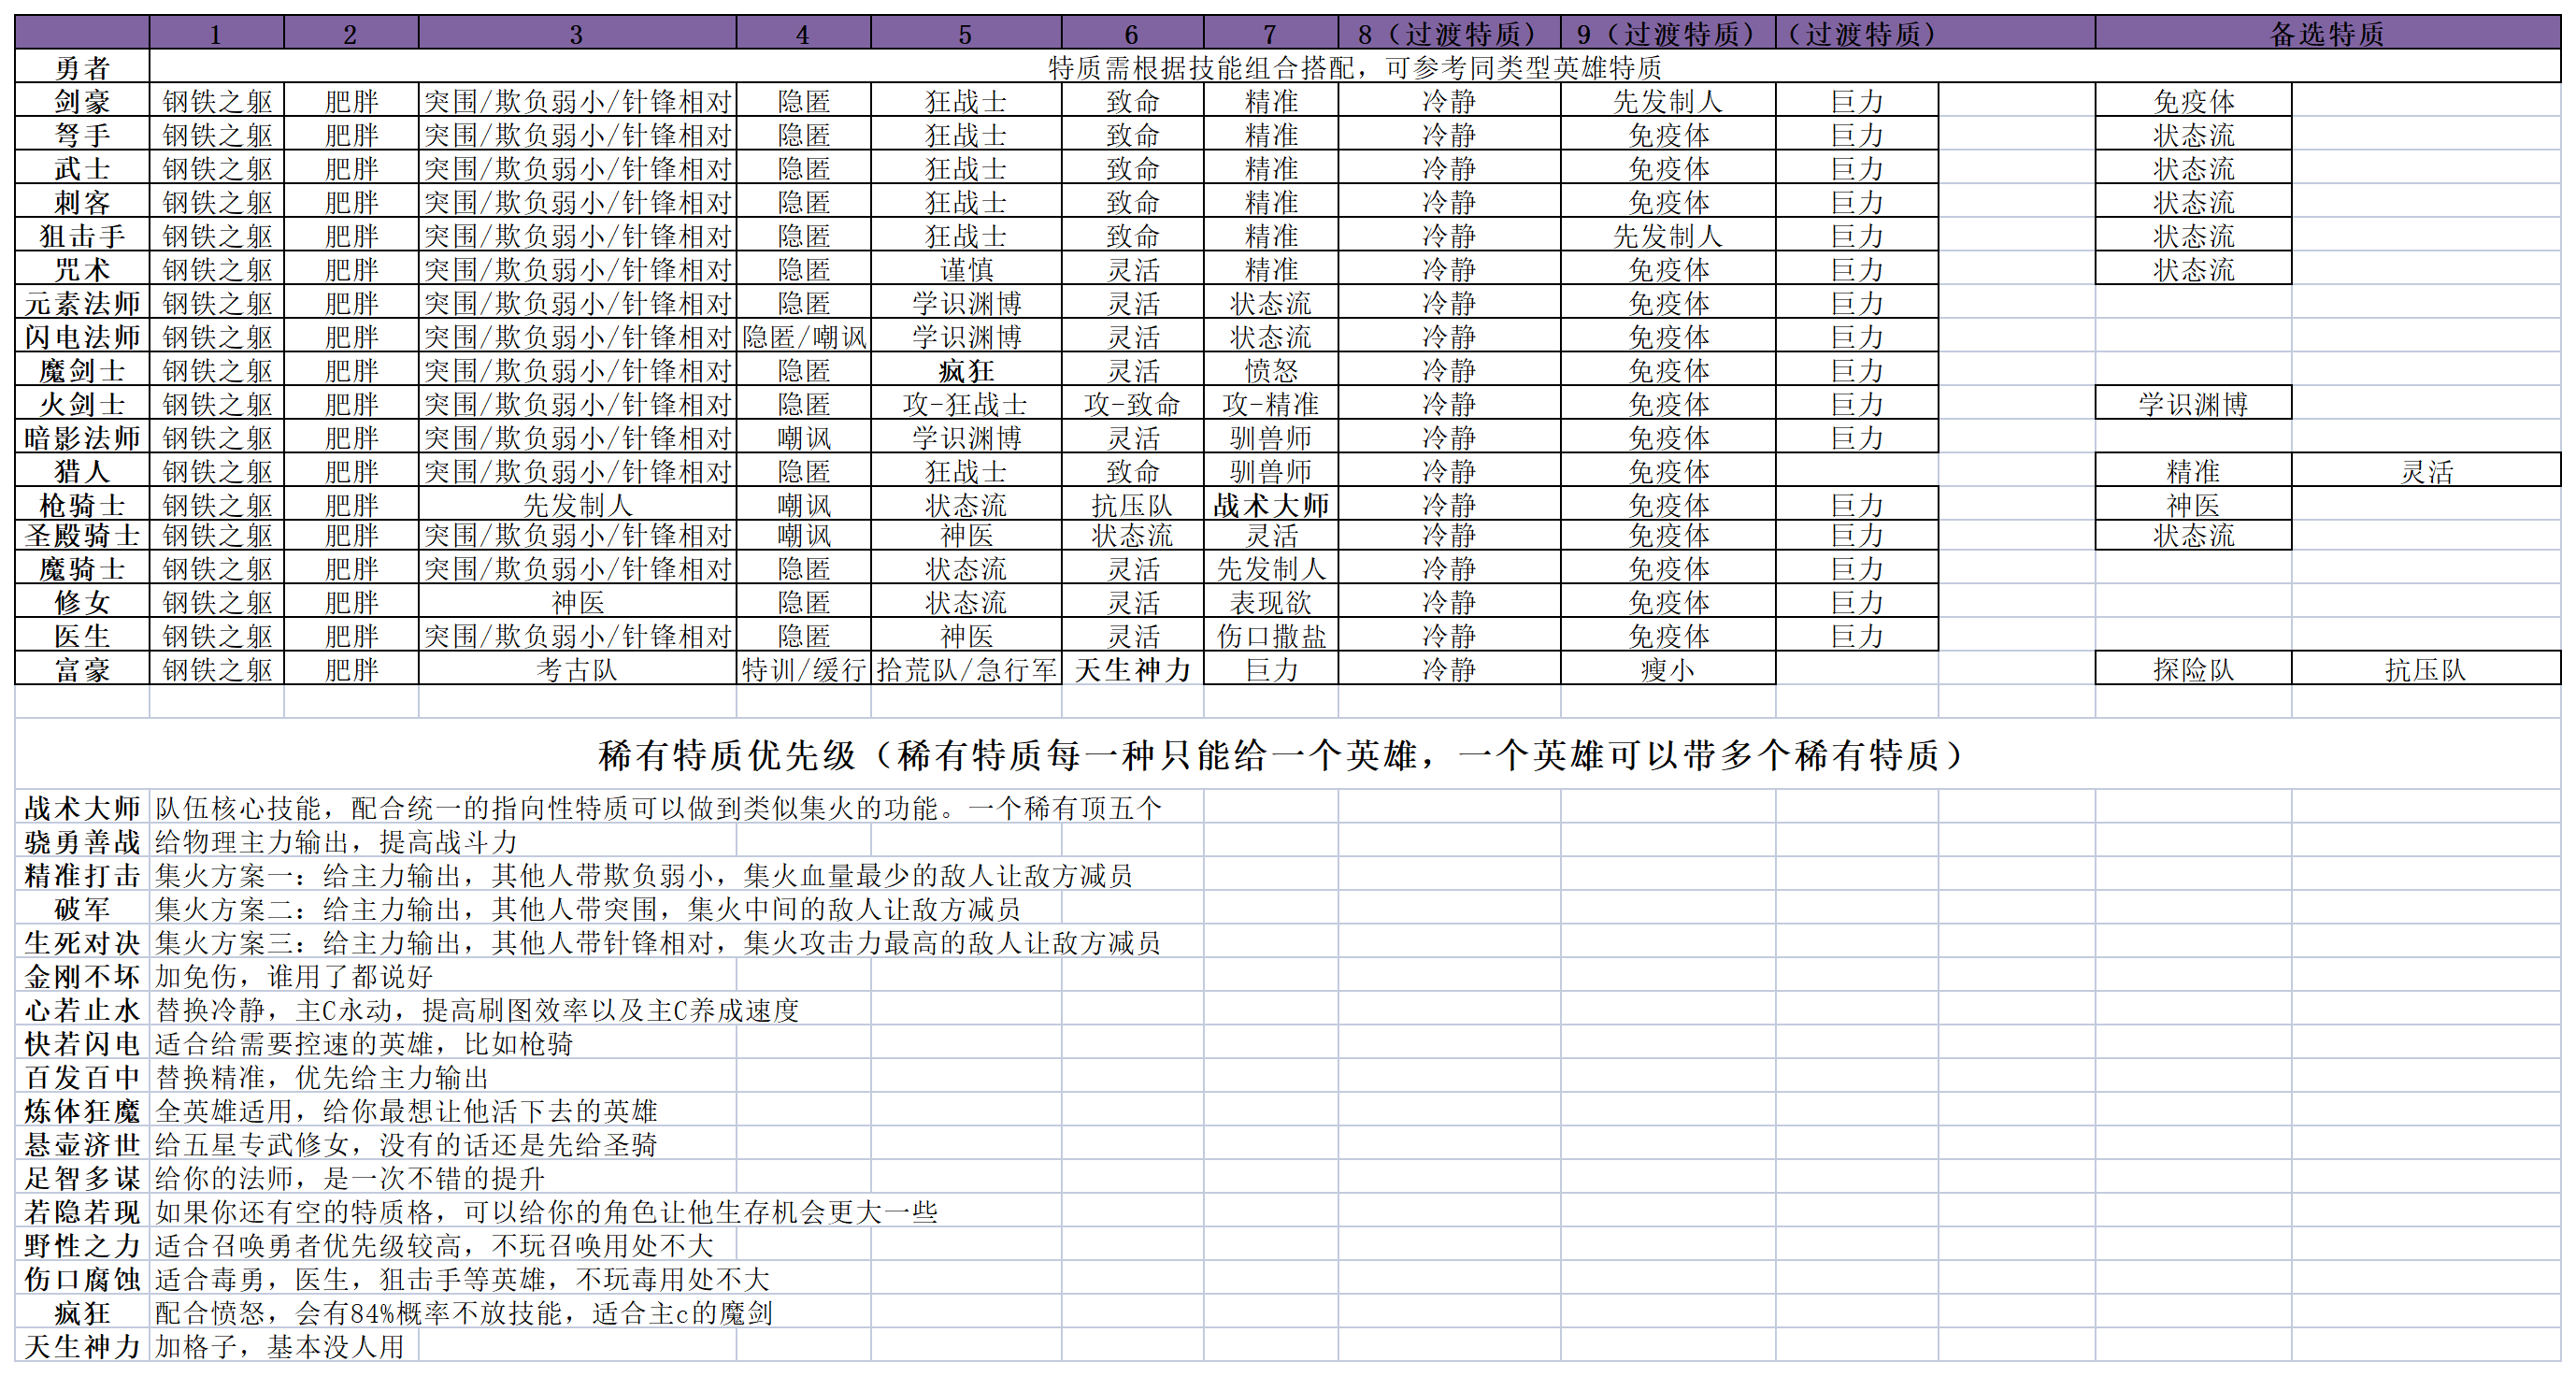The width and height of the screenshot is (2576, 1376).
Task: Select the 圣殿骑士 row label
Action: click(82, 535)
